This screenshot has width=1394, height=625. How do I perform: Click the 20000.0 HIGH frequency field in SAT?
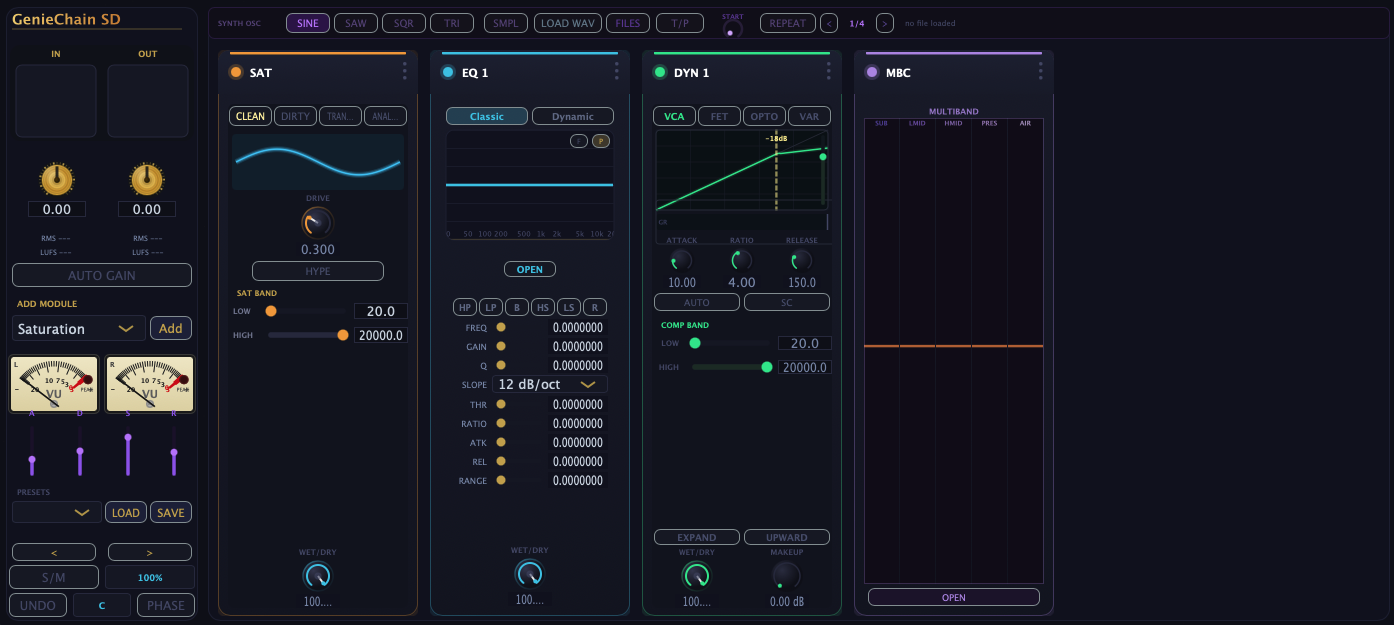coord(381,335)
